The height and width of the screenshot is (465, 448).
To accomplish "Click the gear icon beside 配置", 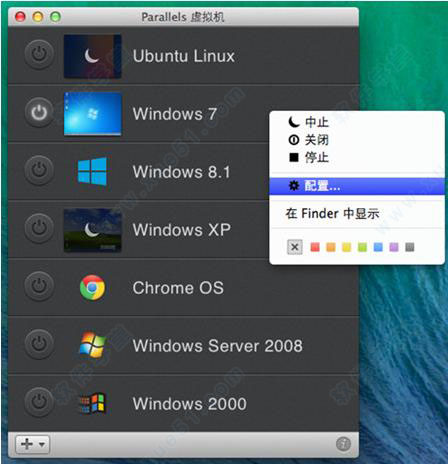I will pyautogui.click(x=294, y=185).
